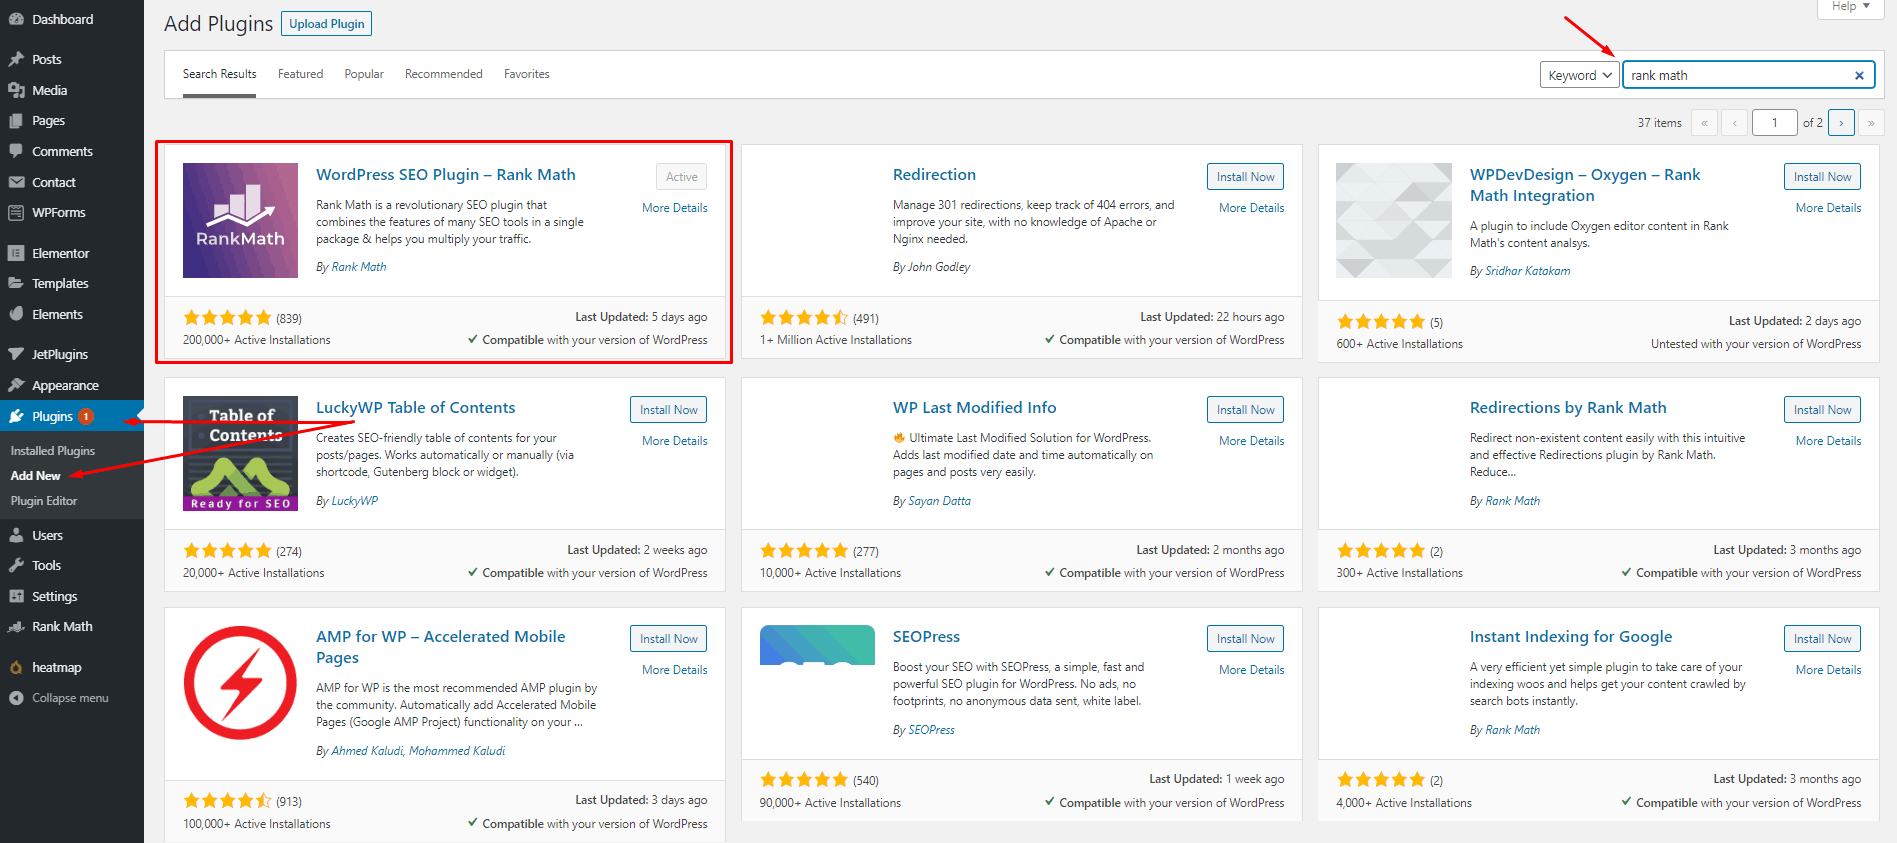1897x843 pixels.
Task: Open Instant Indexing for Google title
Action: coord(1570,637)
